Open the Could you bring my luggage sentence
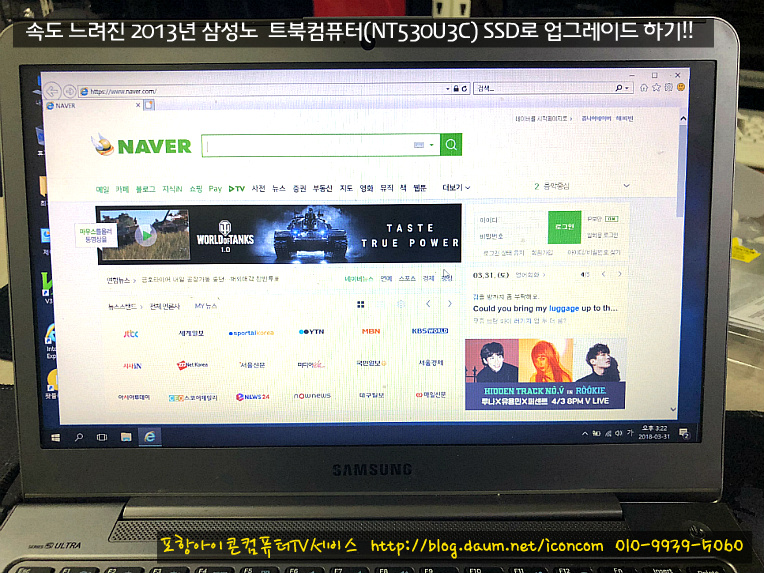The image size is (764, 573). coord(545,308)
